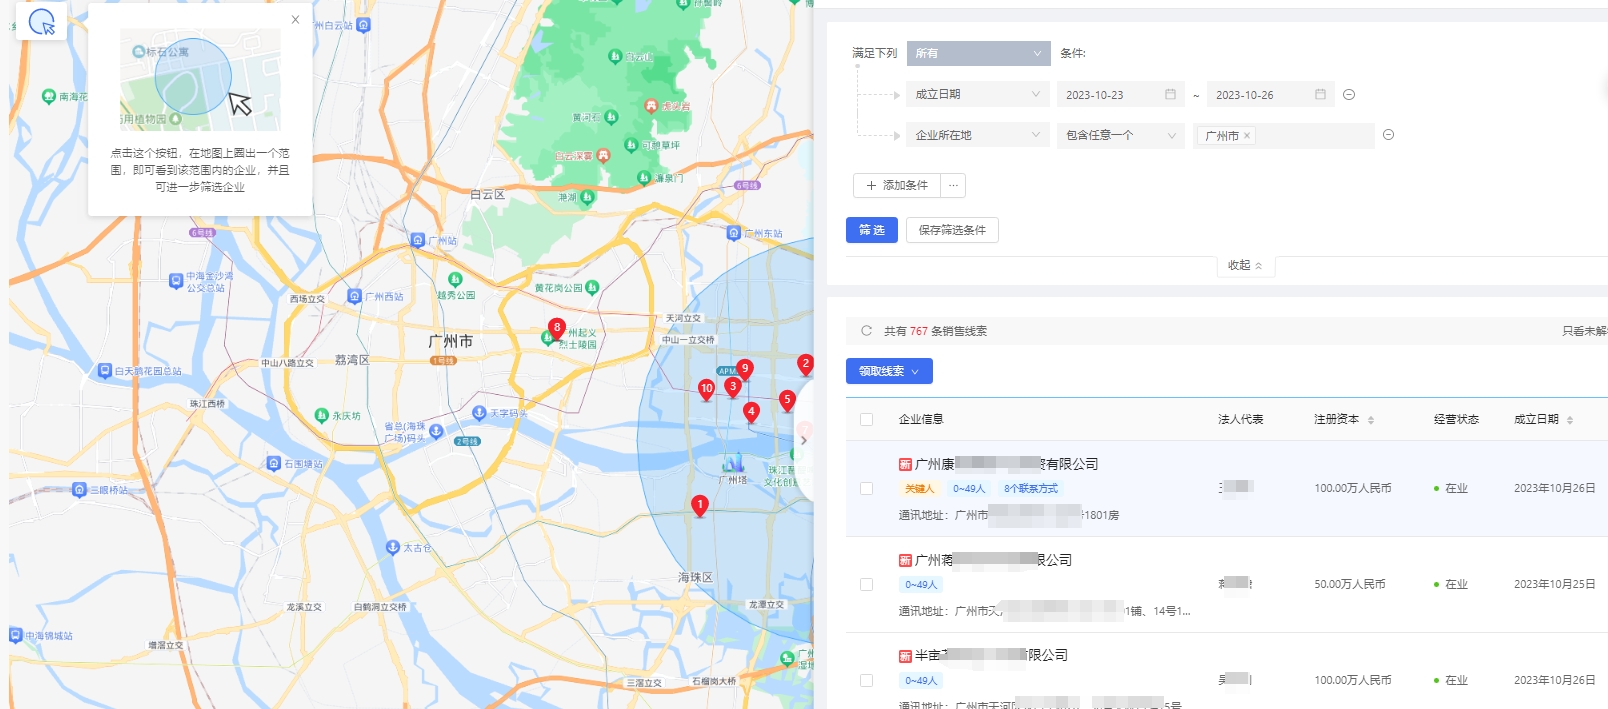Remove the 企业所在地 condition row
Screen dimensions: 1608x709
(x=1388, y=135)
